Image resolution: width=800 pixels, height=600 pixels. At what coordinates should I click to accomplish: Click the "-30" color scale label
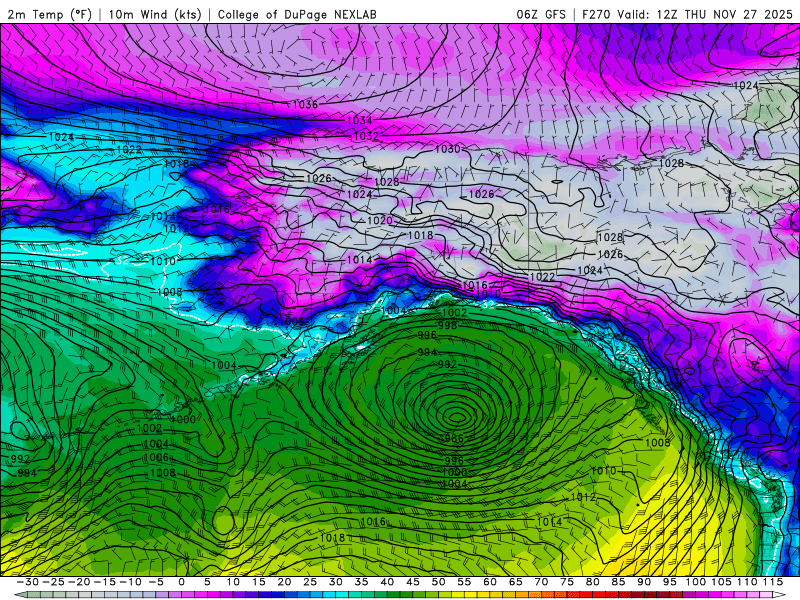point(28,582)
